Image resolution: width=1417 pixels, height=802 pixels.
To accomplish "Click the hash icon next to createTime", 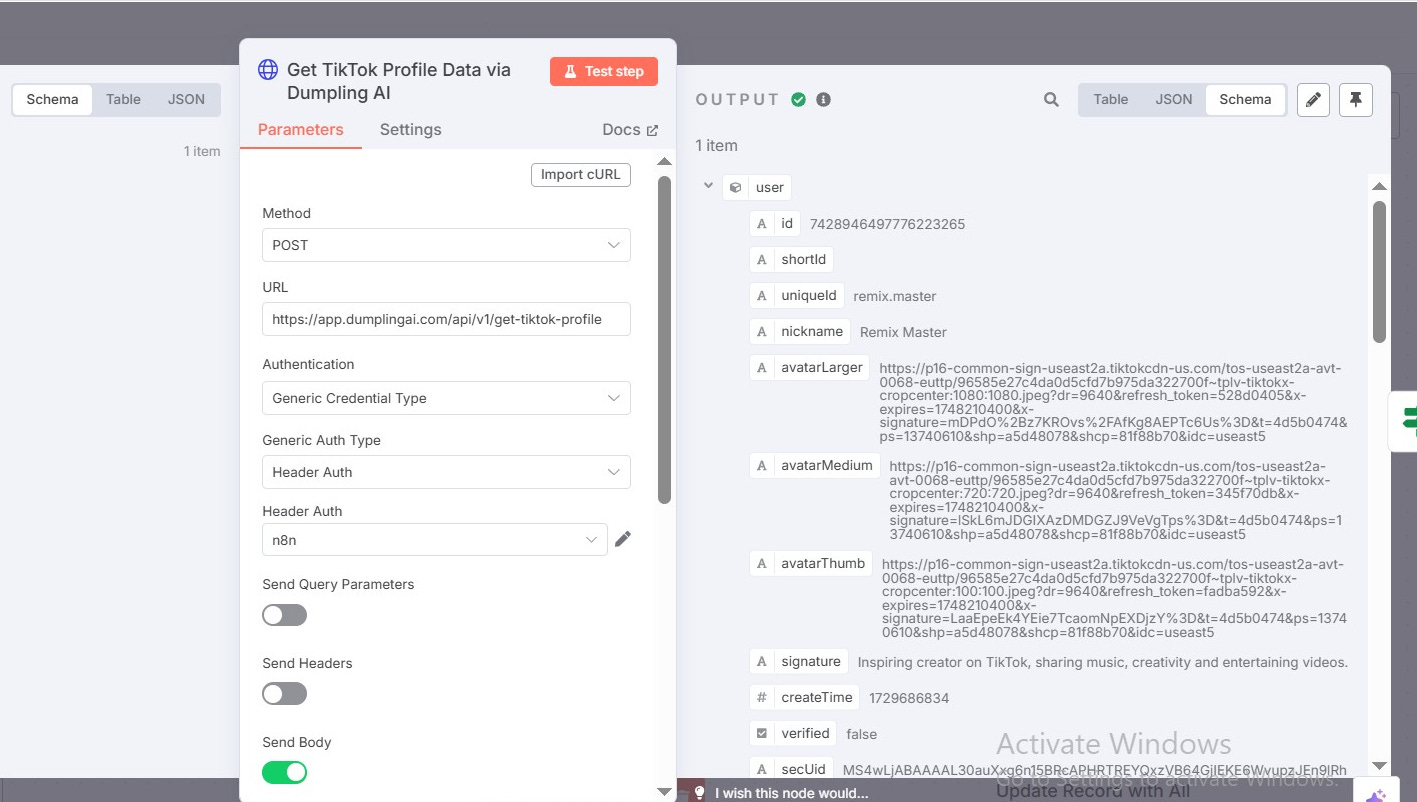I will tap(762, 697).
